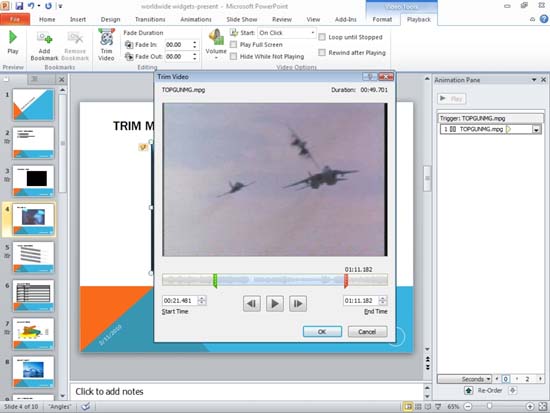550x413 pixels.
Task: Switch to the Home tab
Action: [x=47, y=19]
